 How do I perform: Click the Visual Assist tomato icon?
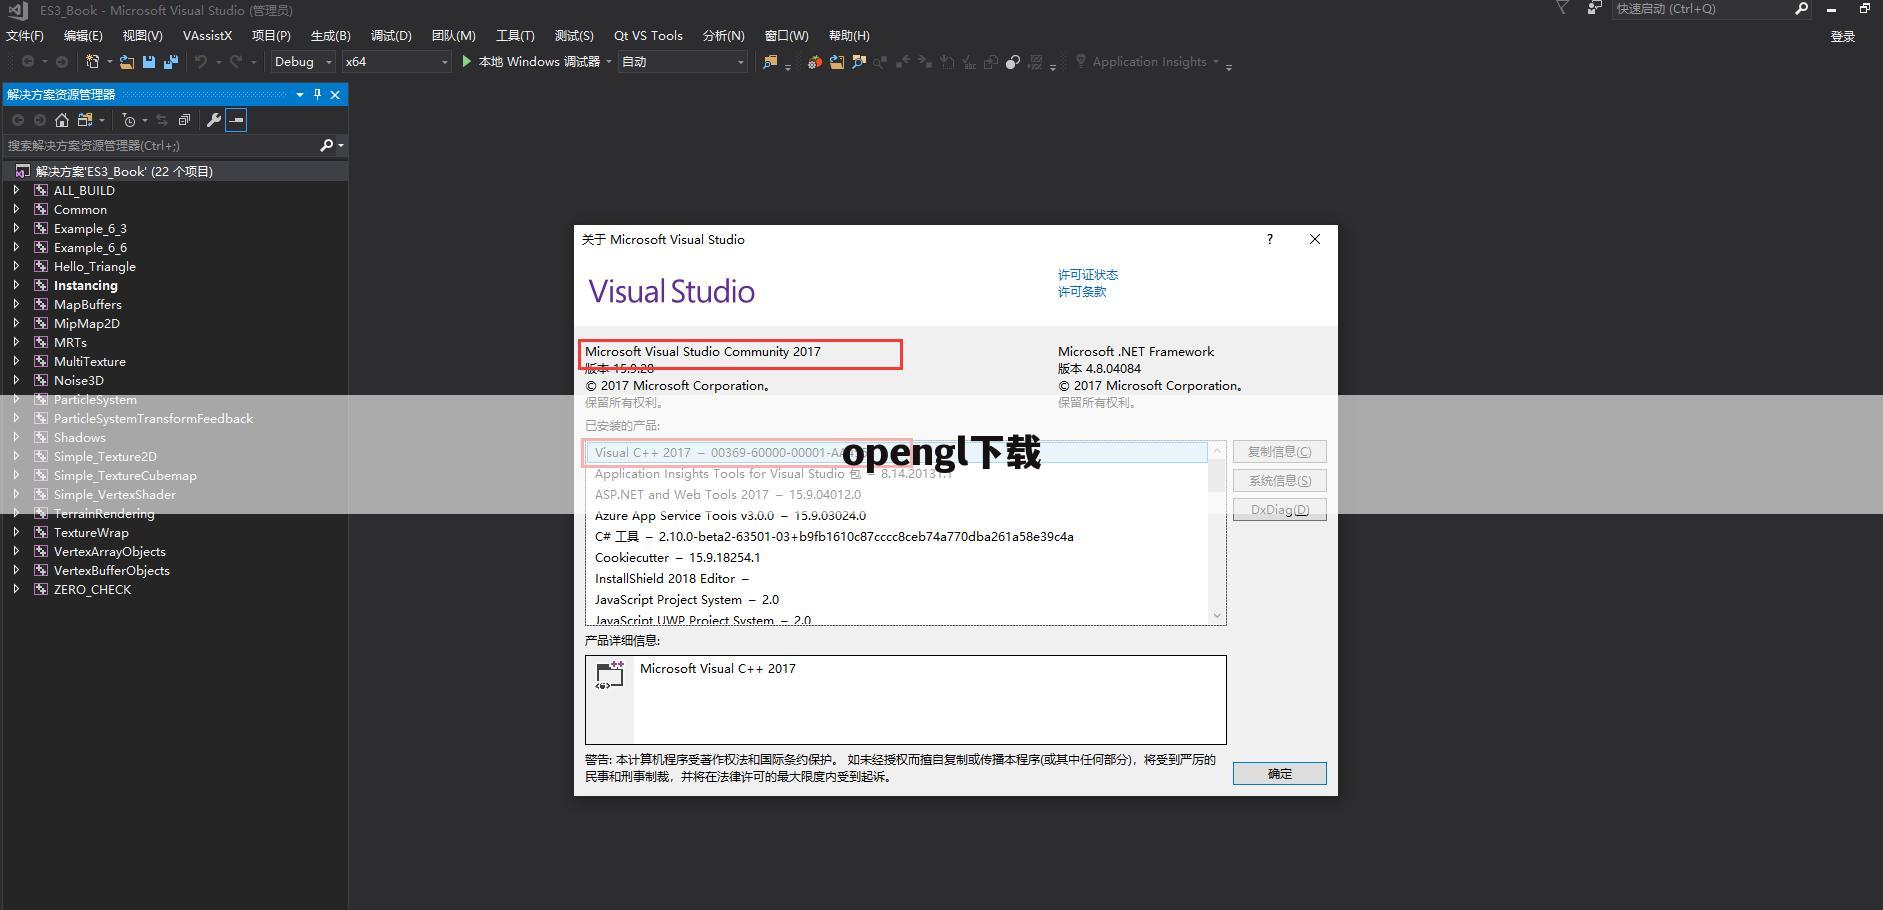[814, 62]
